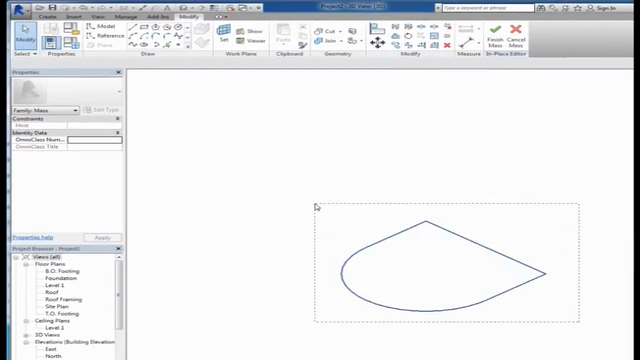This screenshot has width=640, height=360.
Task: Expand the 3D Views tree node
Action: [x=26, y=335]
